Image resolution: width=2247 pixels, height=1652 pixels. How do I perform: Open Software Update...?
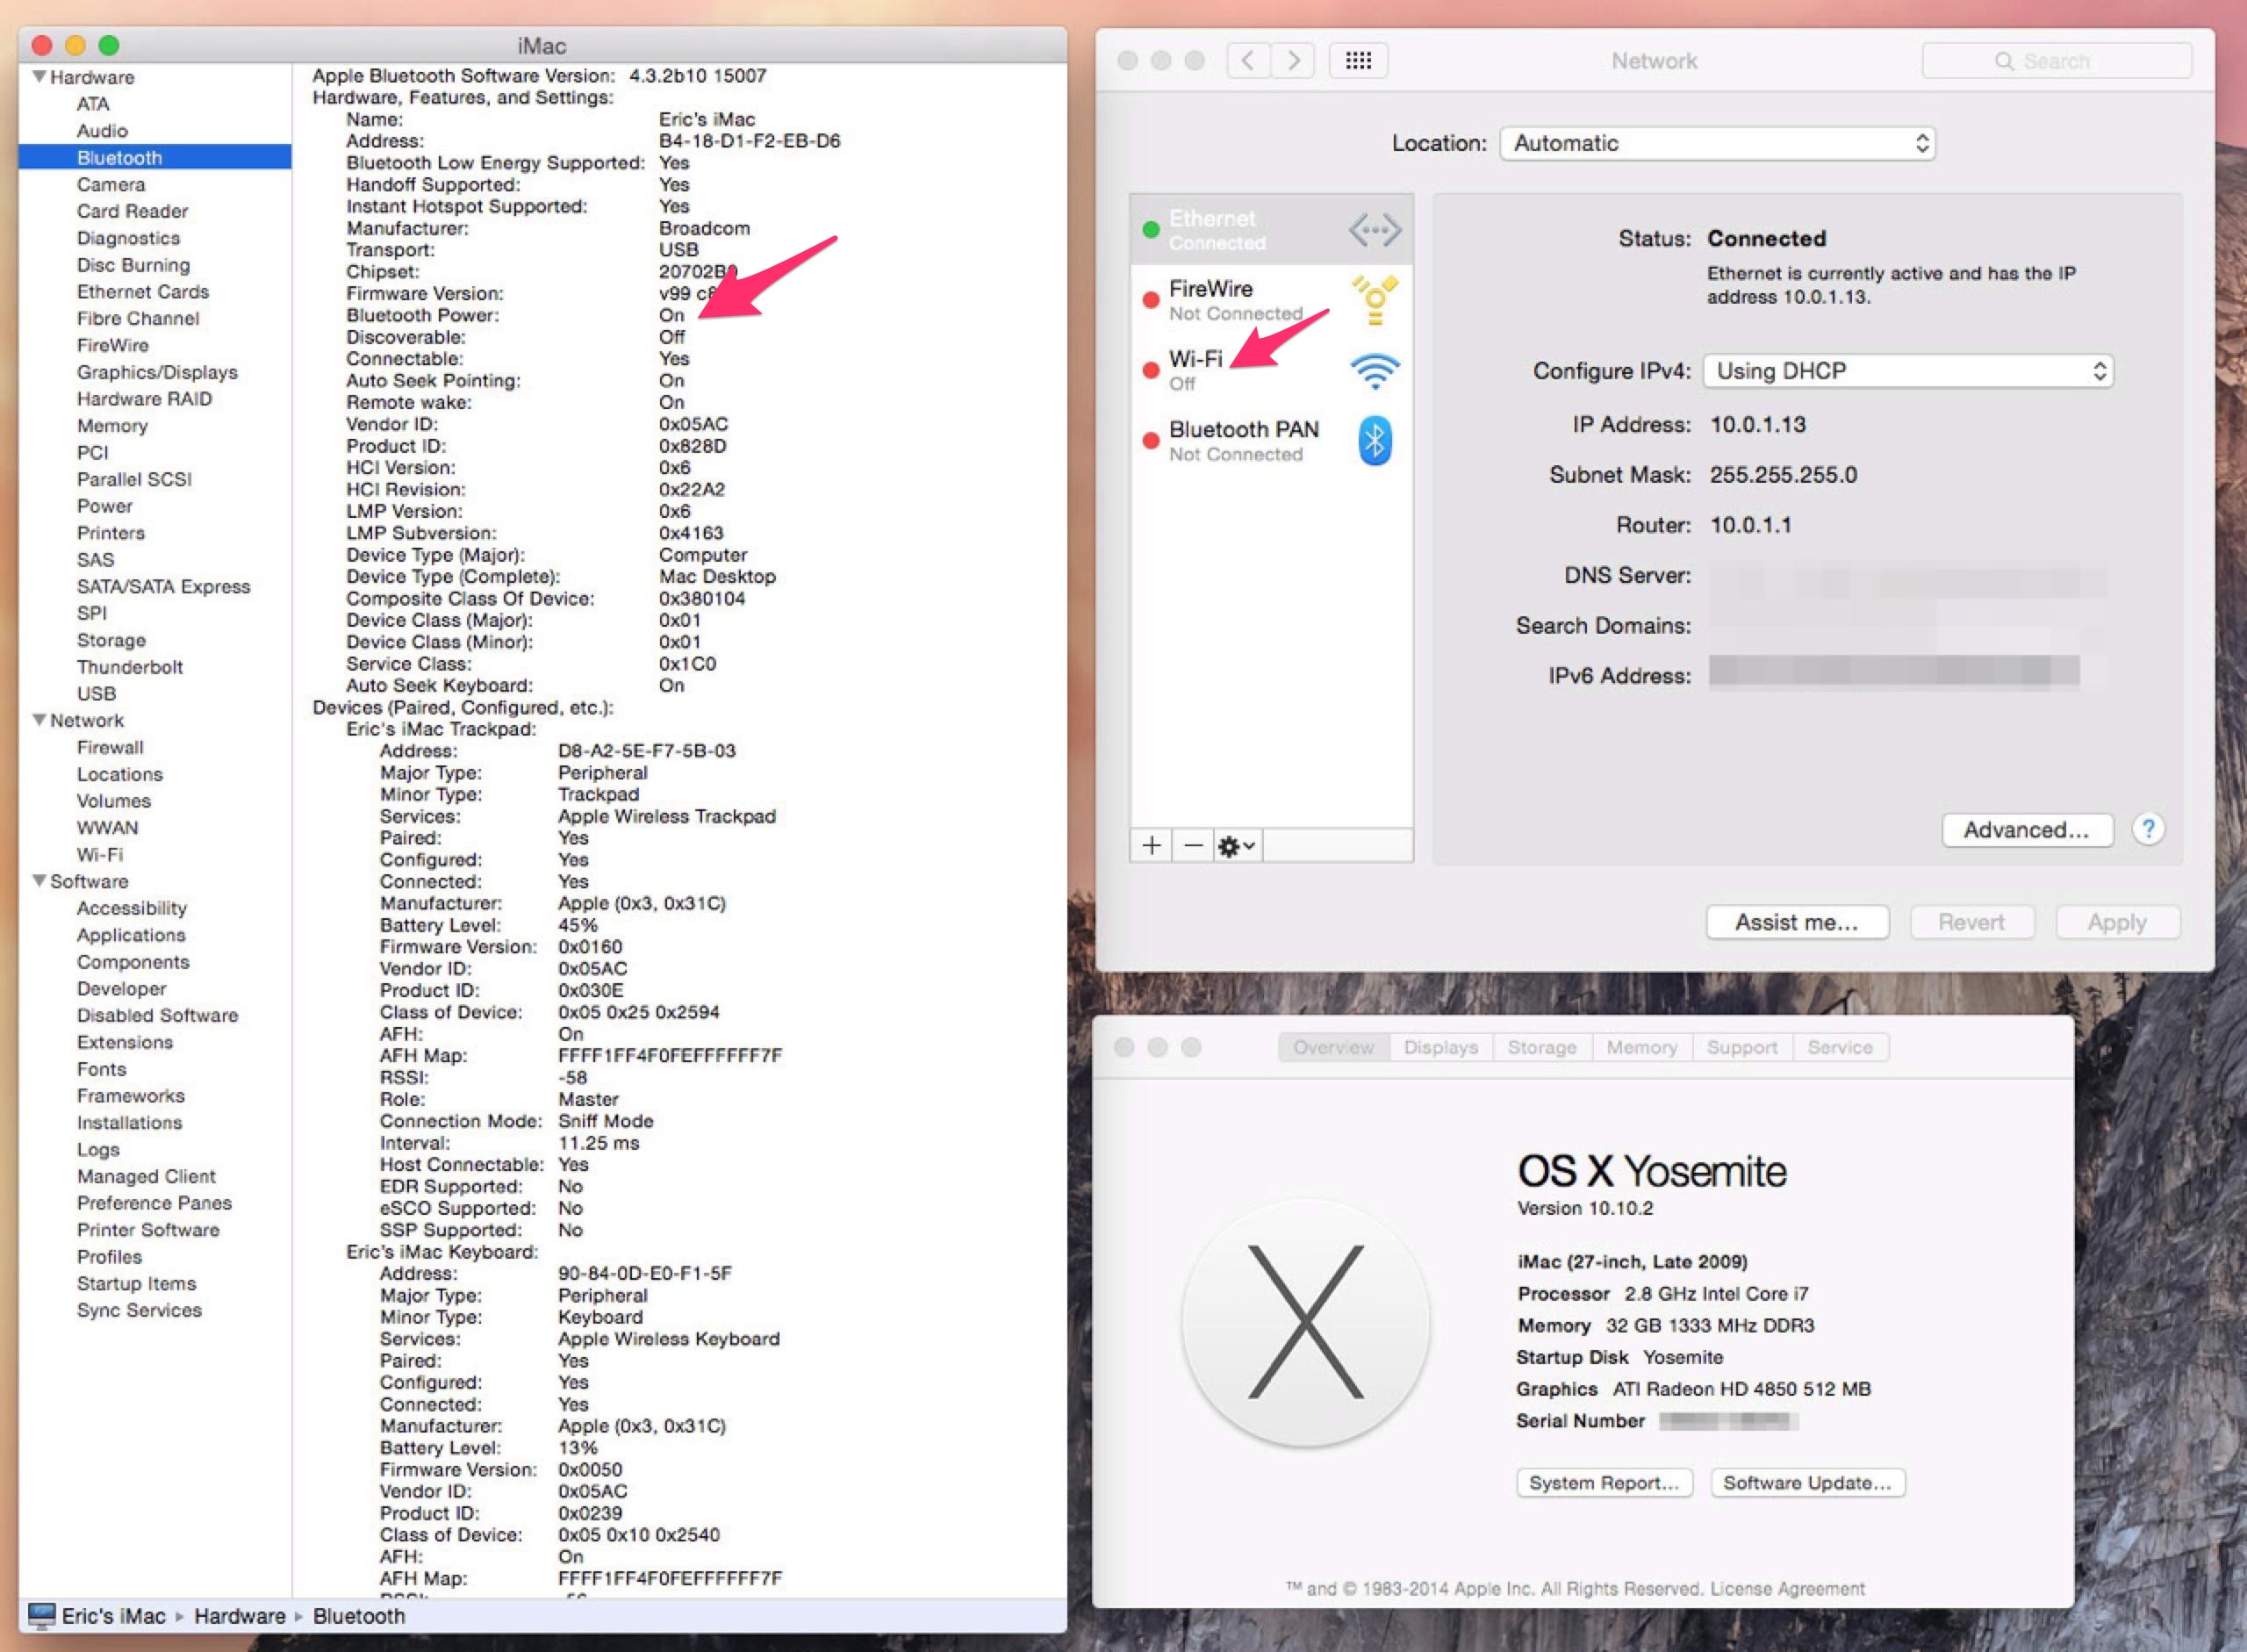[1807, 1483]
